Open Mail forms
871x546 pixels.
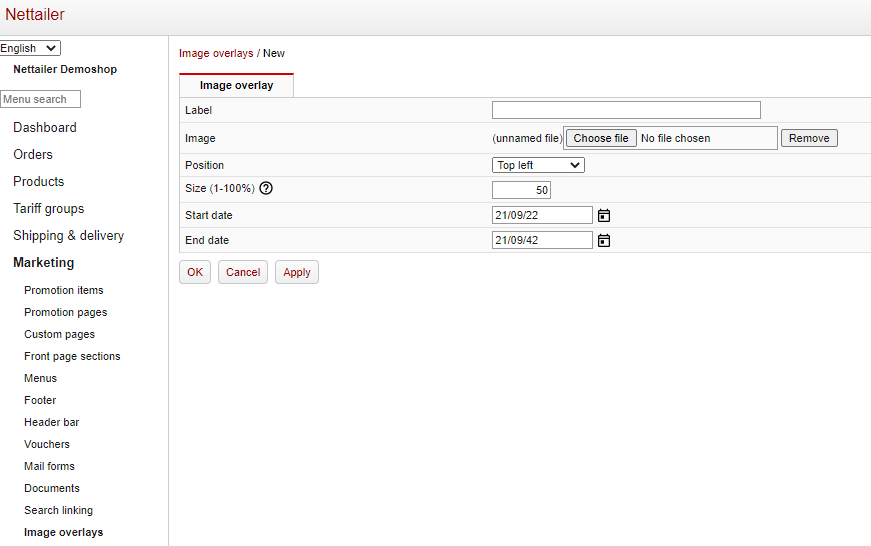pos(49,467)
